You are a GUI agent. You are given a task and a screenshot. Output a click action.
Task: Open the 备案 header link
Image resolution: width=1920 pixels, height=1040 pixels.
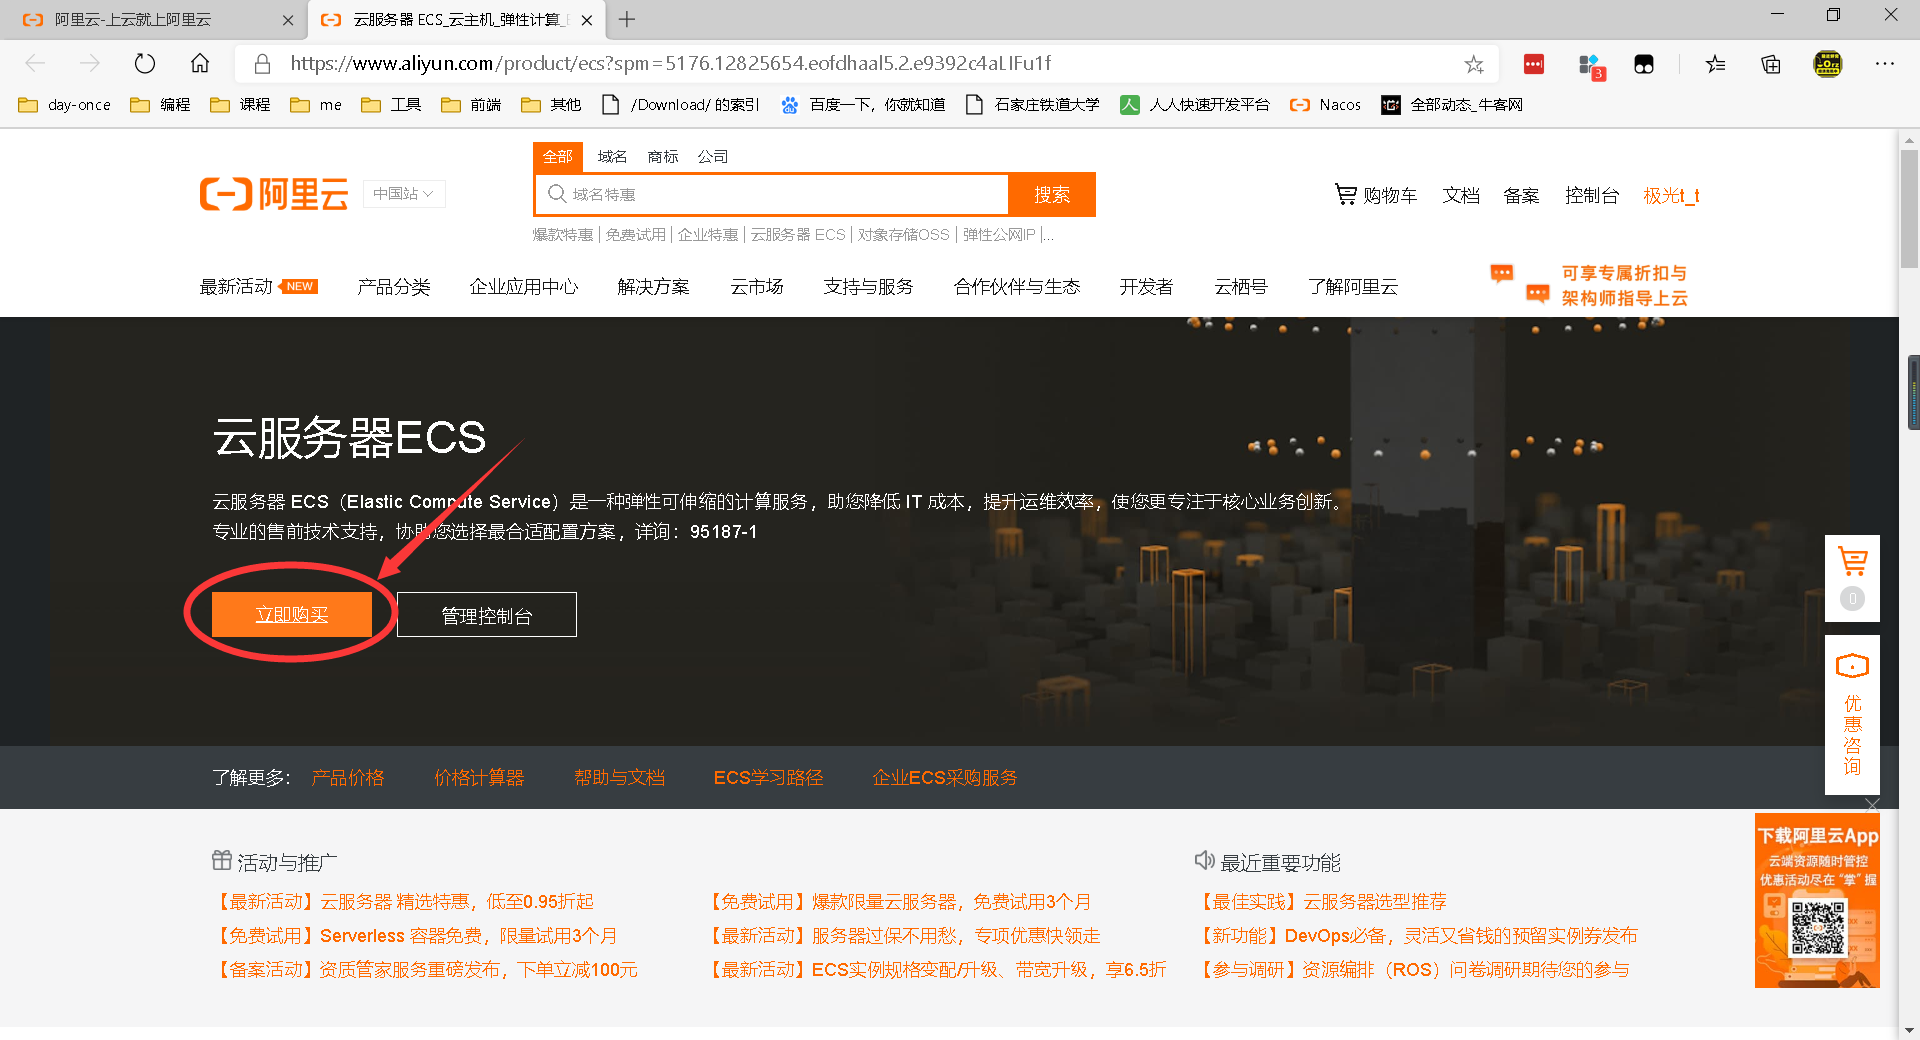[x=1521, y=196]
